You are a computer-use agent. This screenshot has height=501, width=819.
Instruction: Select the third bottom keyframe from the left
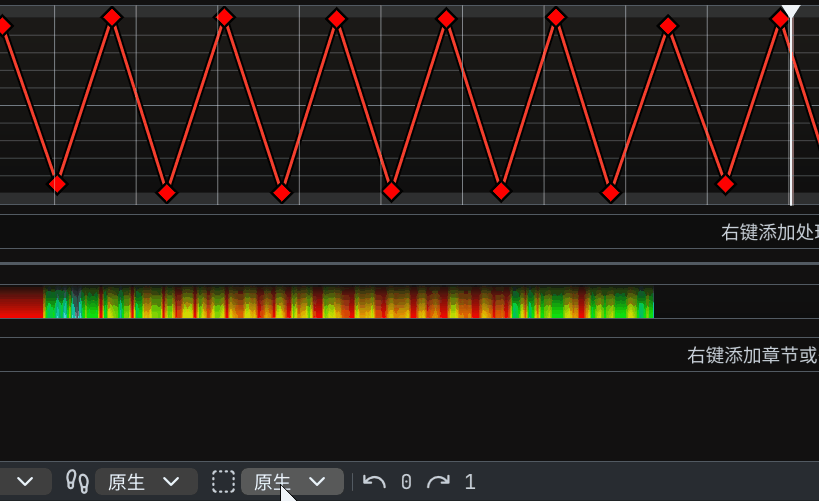[282, 193]
